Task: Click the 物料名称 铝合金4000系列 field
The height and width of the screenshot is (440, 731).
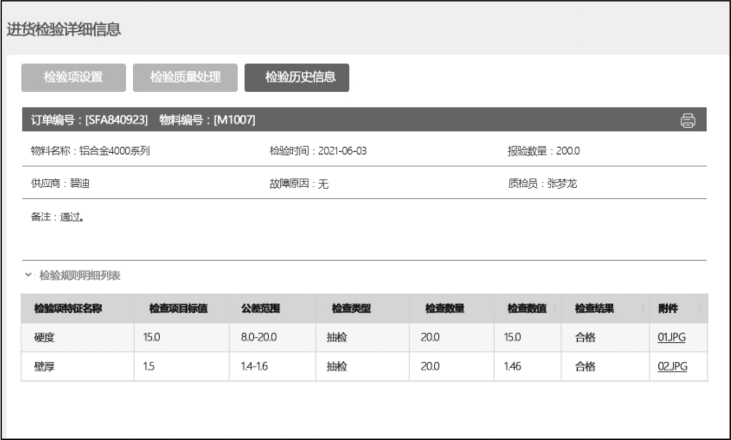Action: click(90, 151)
